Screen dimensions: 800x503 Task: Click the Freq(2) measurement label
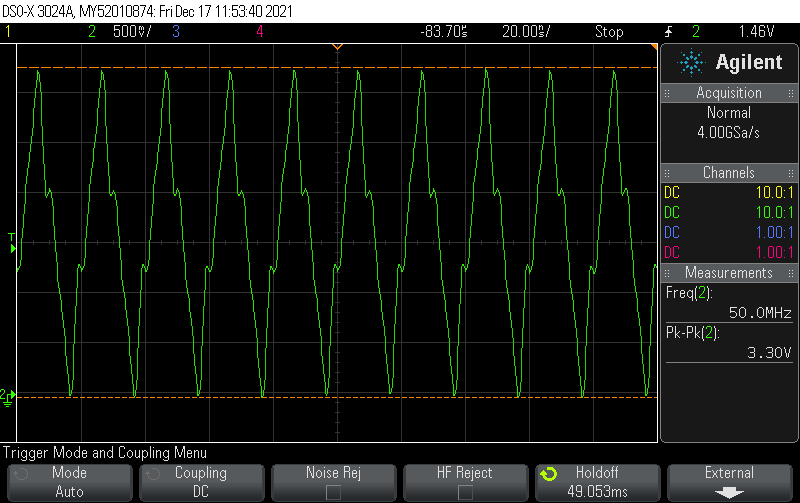click(x=689, y=293)
